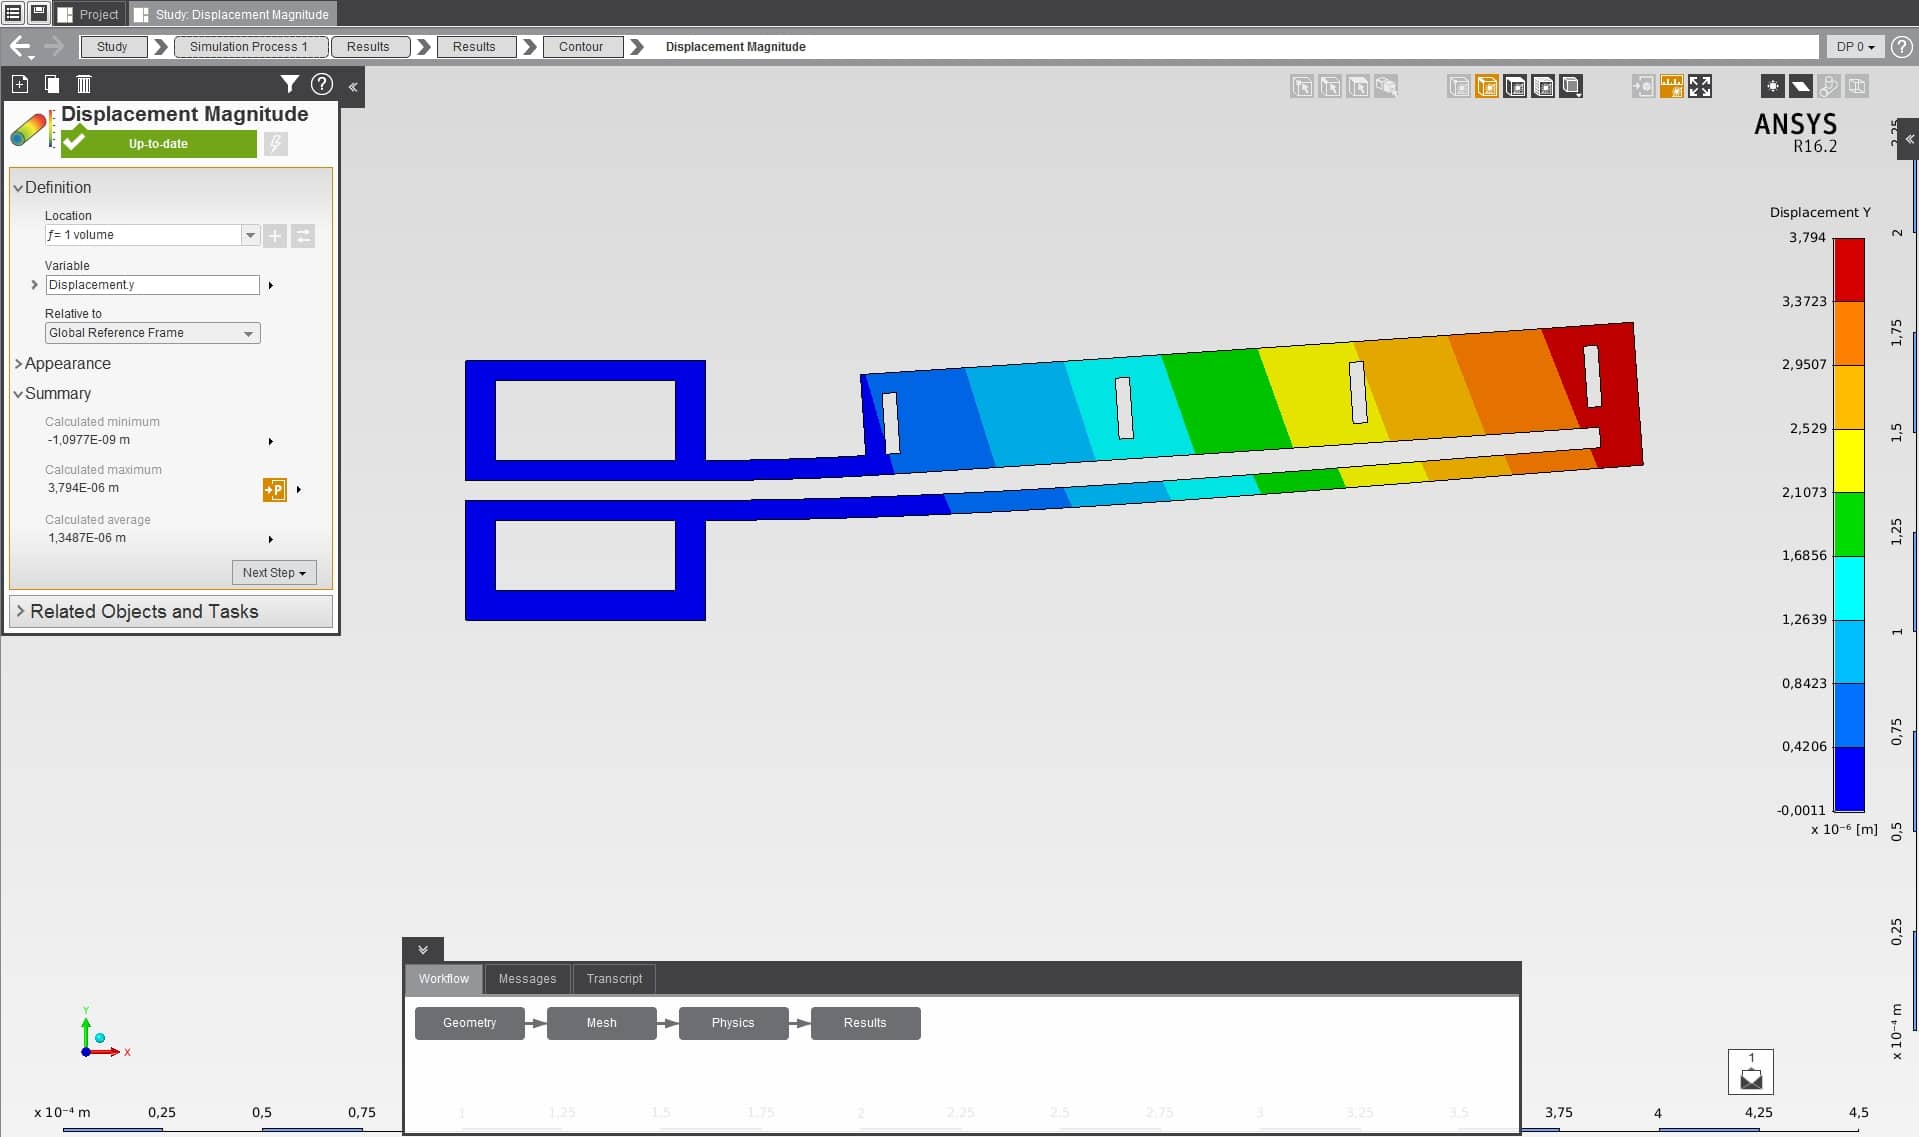
Task: Open the Physics workflow step
Action: (x=733, y=1023)
